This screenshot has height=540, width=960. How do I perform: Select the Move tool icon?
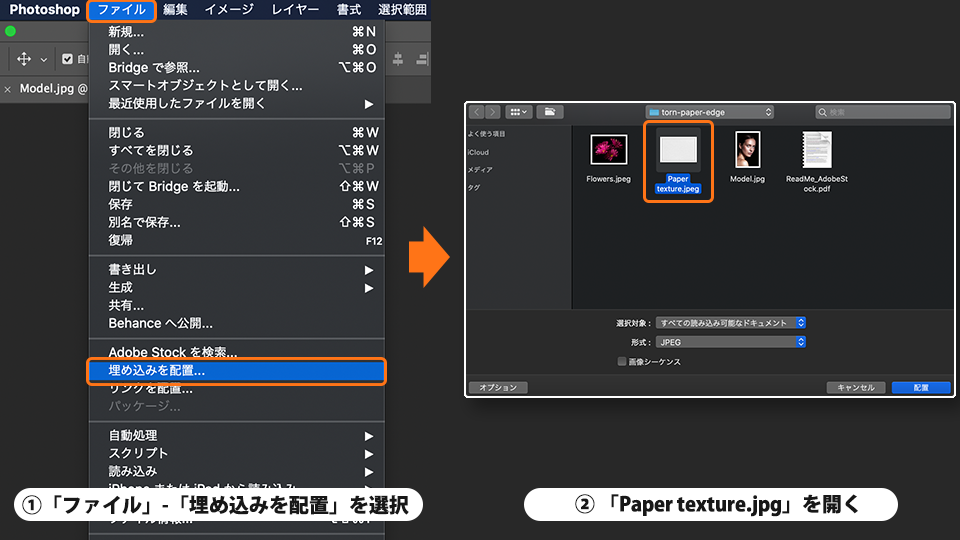(x=24, y=59)
